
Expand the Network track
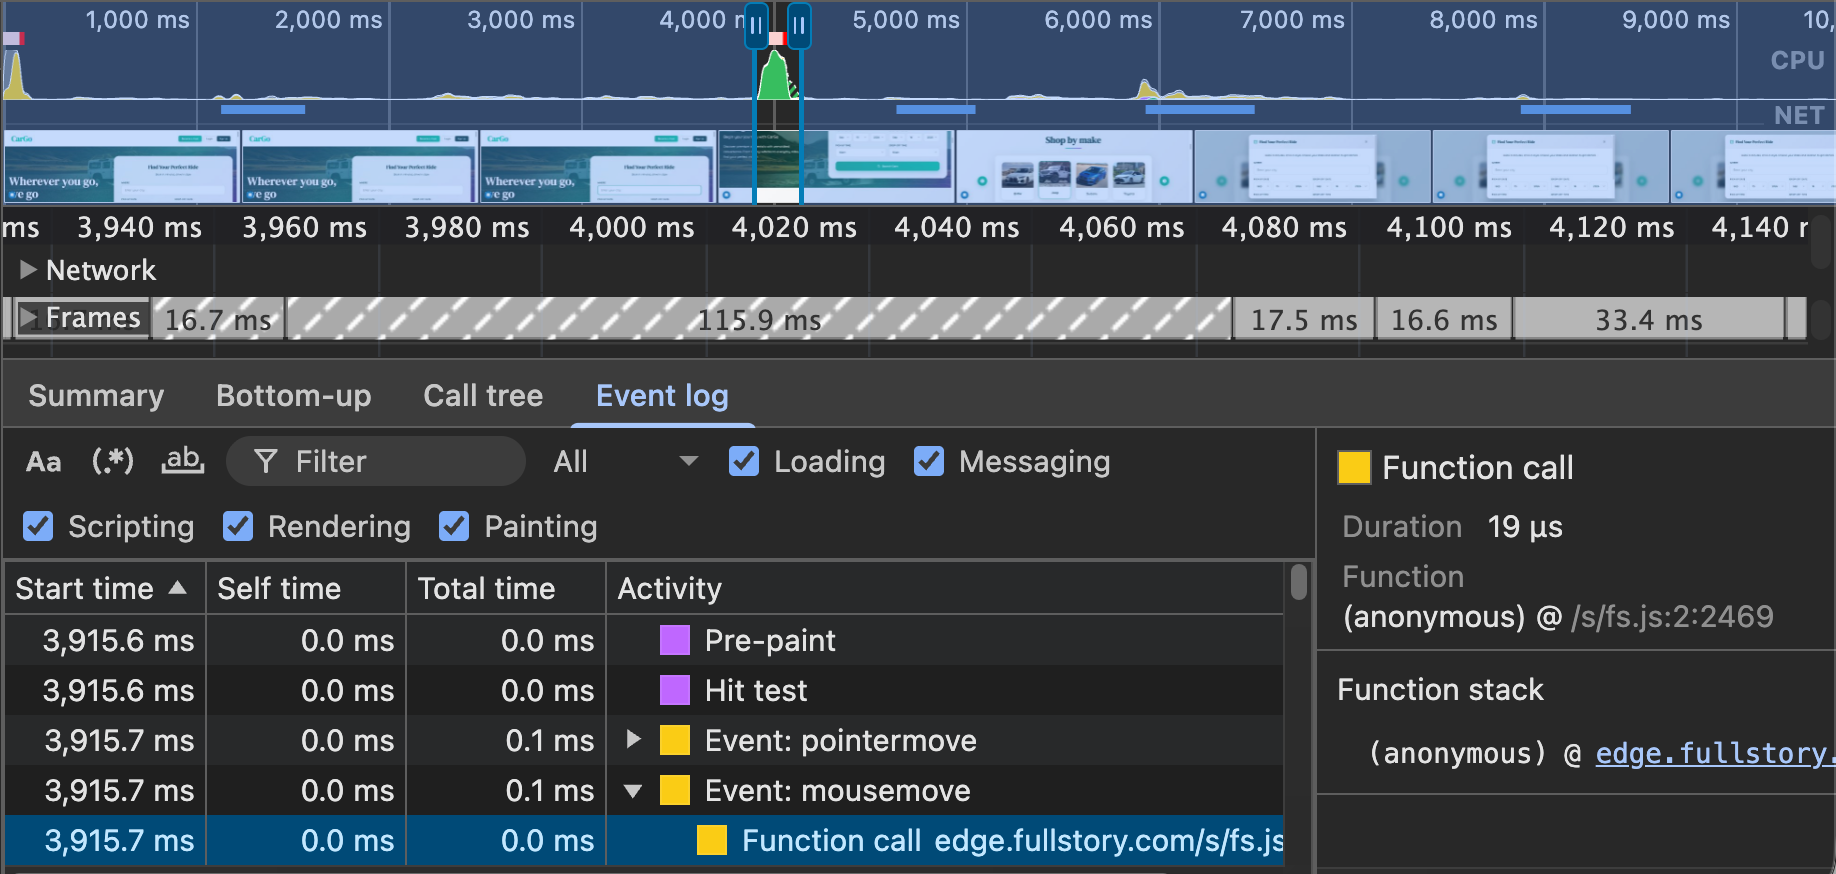point(28,270)
